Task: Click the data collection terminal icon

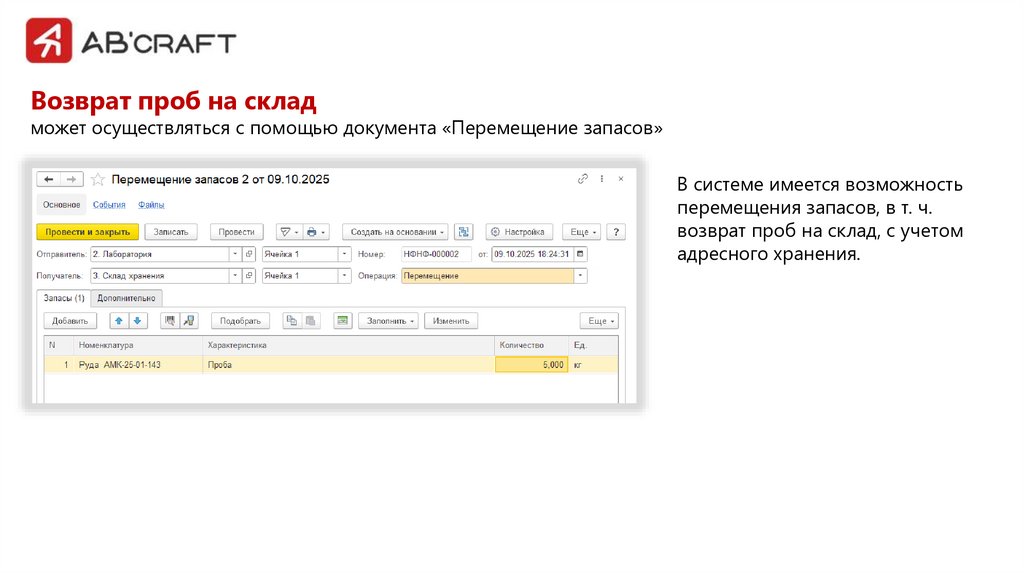Action: click(189, 321)
